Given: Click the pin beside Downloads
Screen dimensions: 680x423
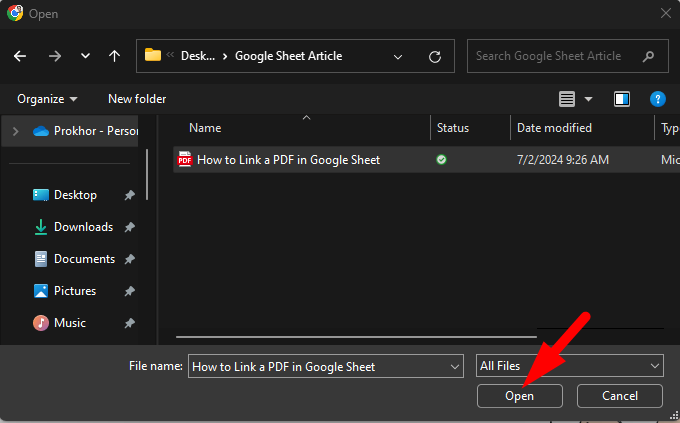Looking at the screenshot, I should [130, 227].
